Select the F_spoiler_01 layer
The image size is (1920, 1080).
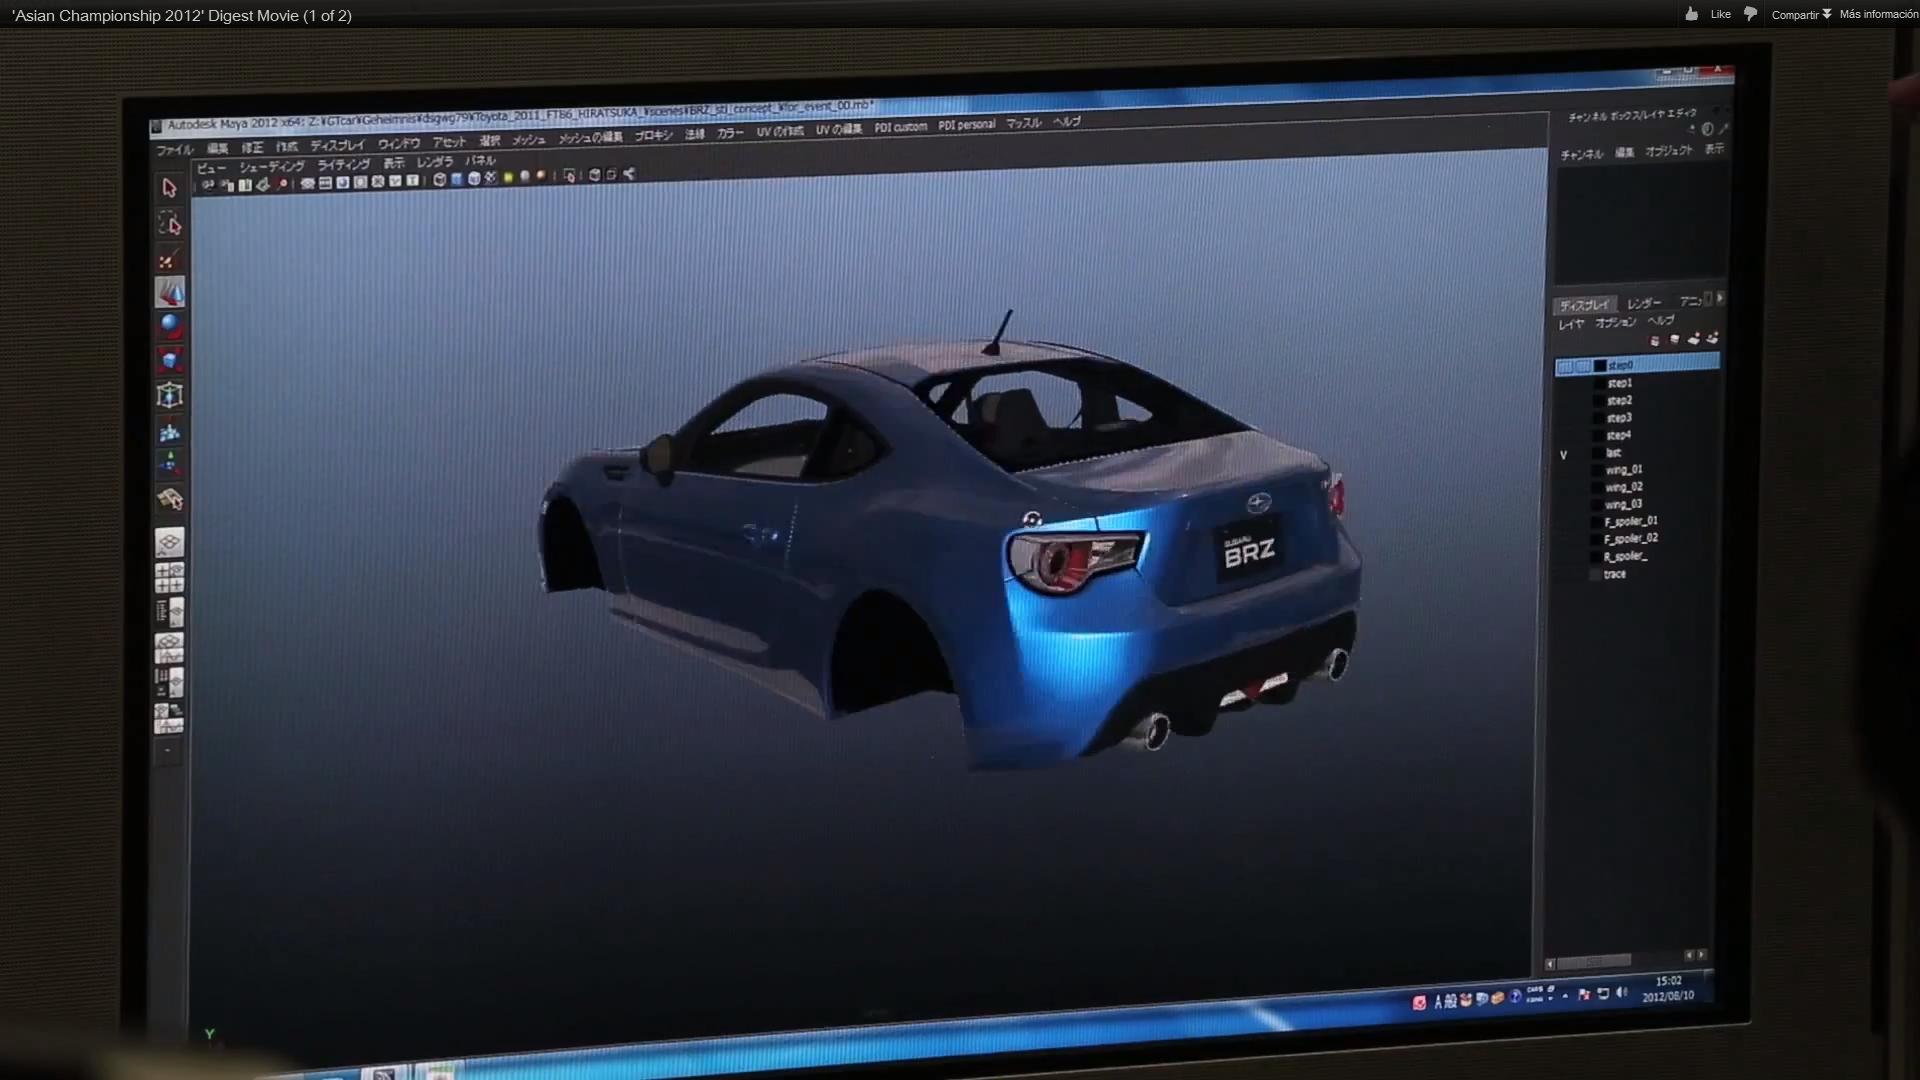point(1631,521)
